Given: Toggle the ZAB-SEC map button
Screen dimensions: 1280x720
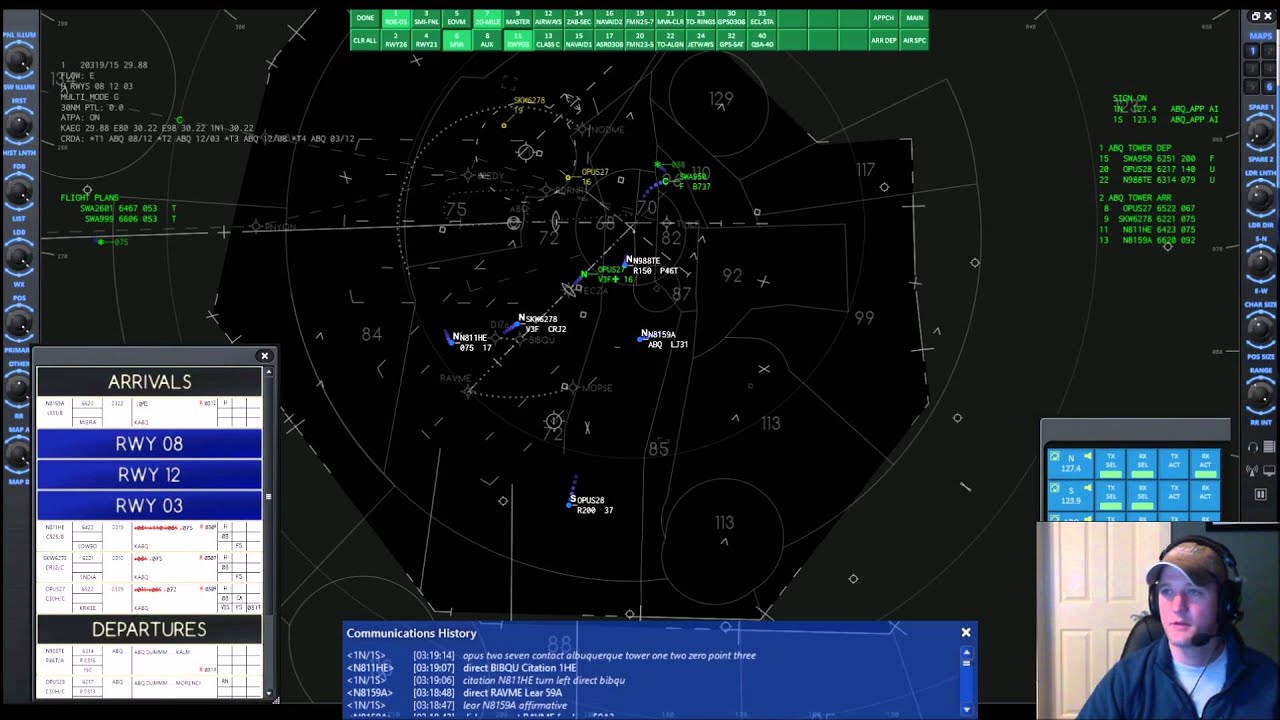Looking at the screenshot, I should click(x=578, y=19).
